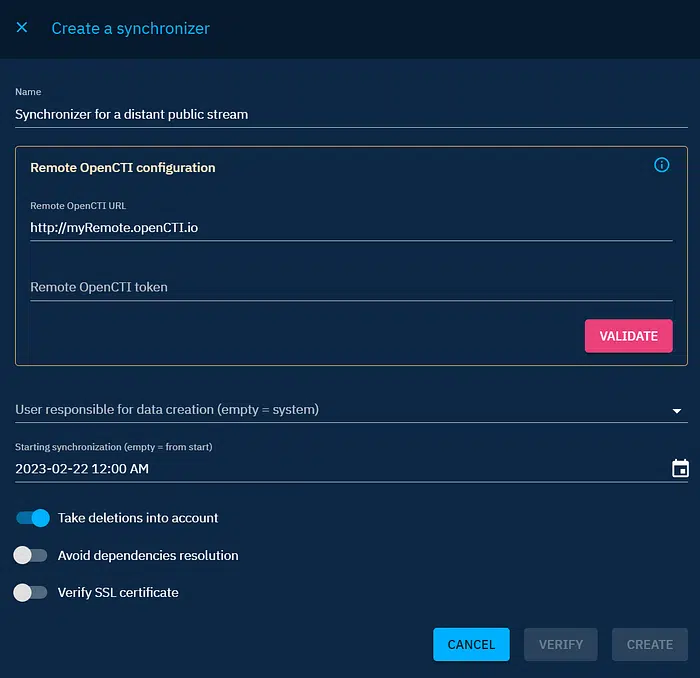Enable the Avoid dependencies resolution switch
Viewport: 700px width, 678px height.
30,555
